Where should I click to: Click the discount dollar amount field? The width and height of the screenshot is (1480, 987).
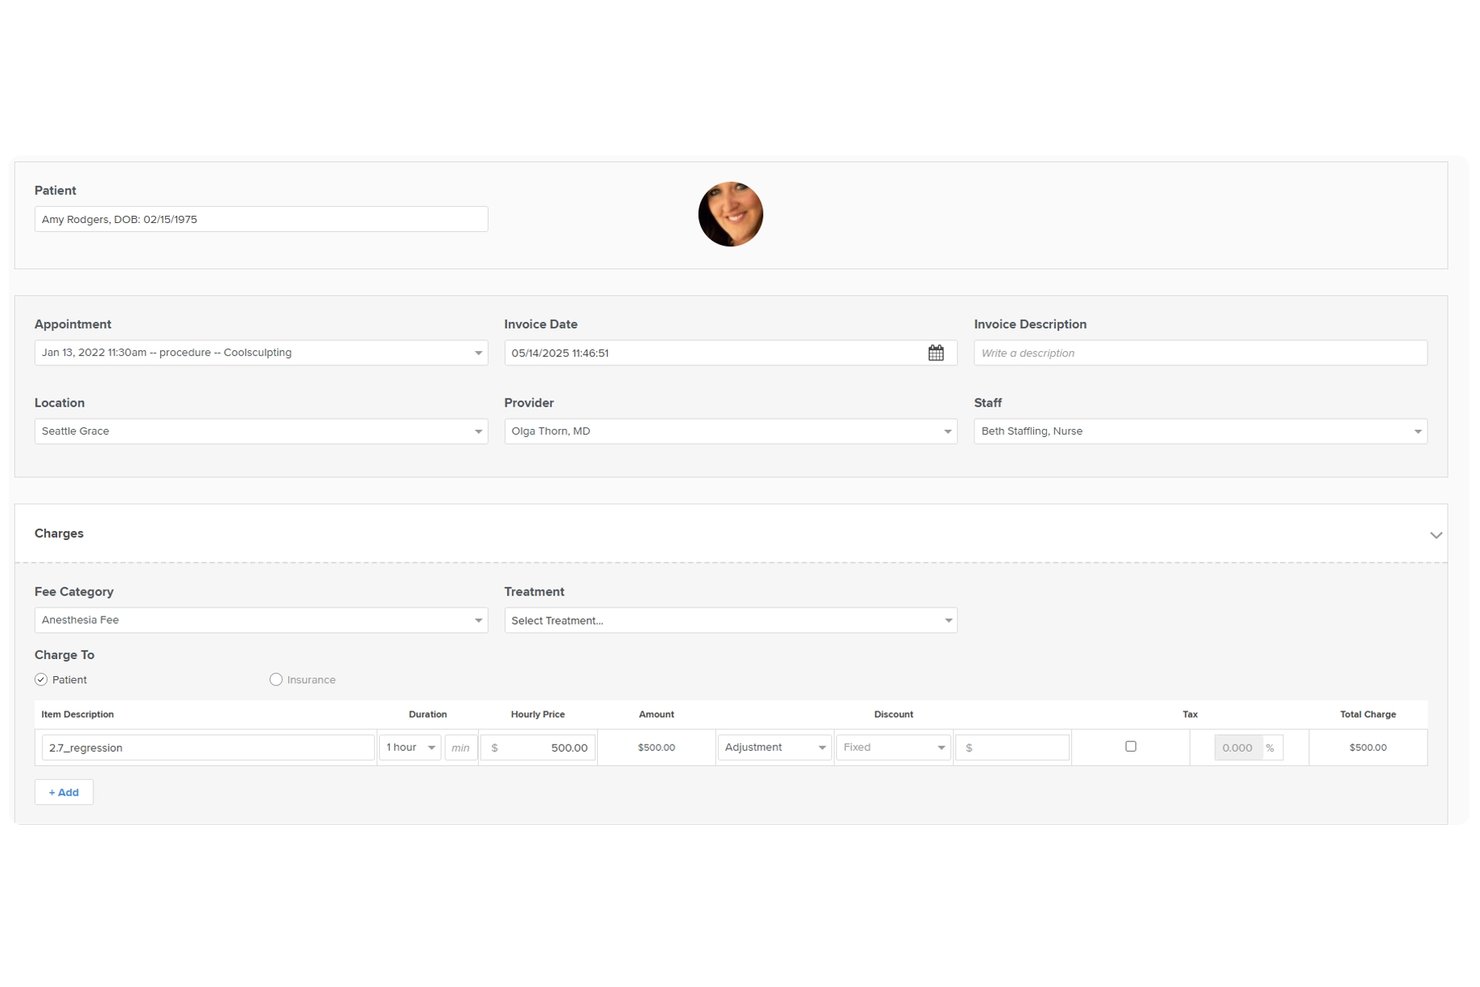1012,747
